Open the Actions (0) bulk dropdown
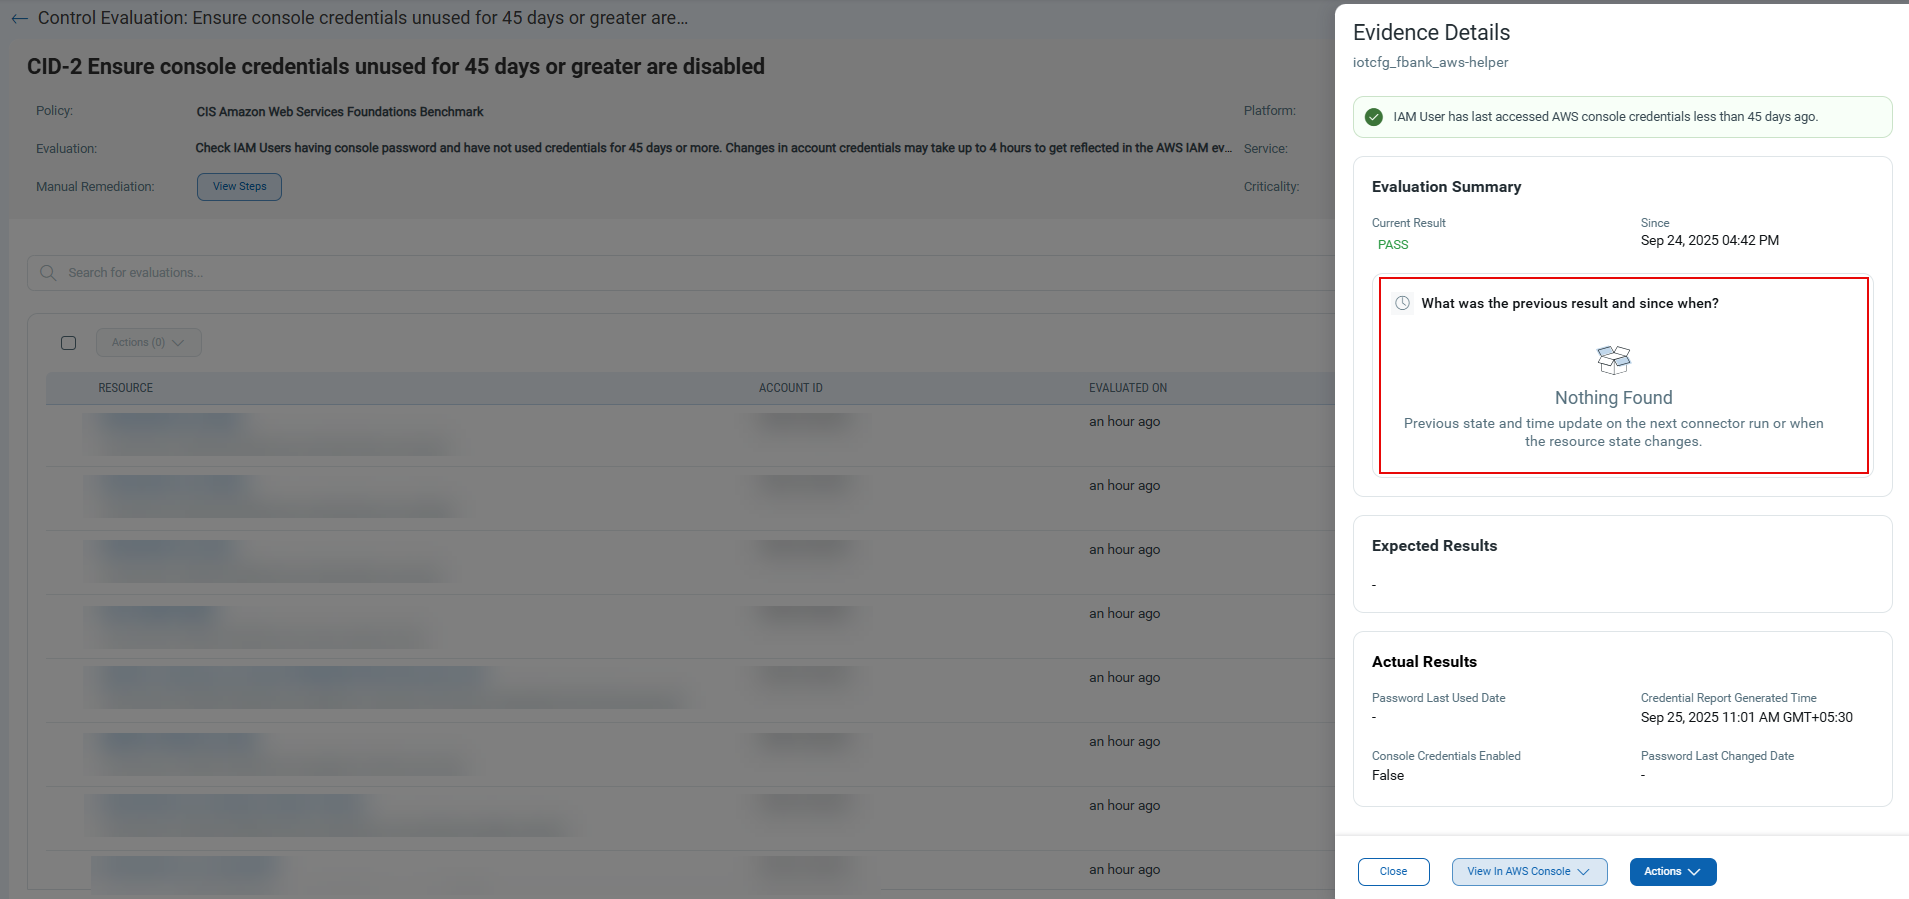 pos(148,343)
